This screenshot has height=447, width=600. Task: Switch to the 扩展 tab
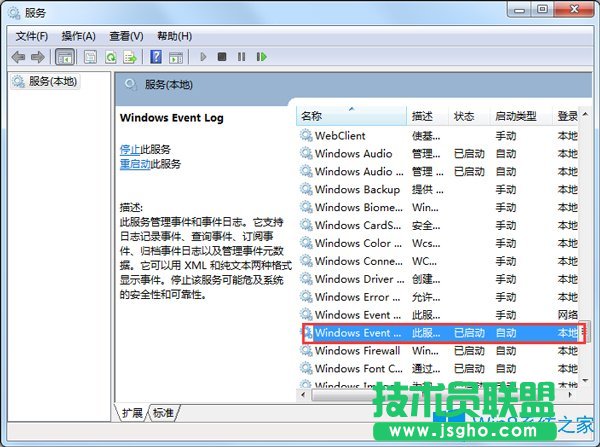coord(132,413)
